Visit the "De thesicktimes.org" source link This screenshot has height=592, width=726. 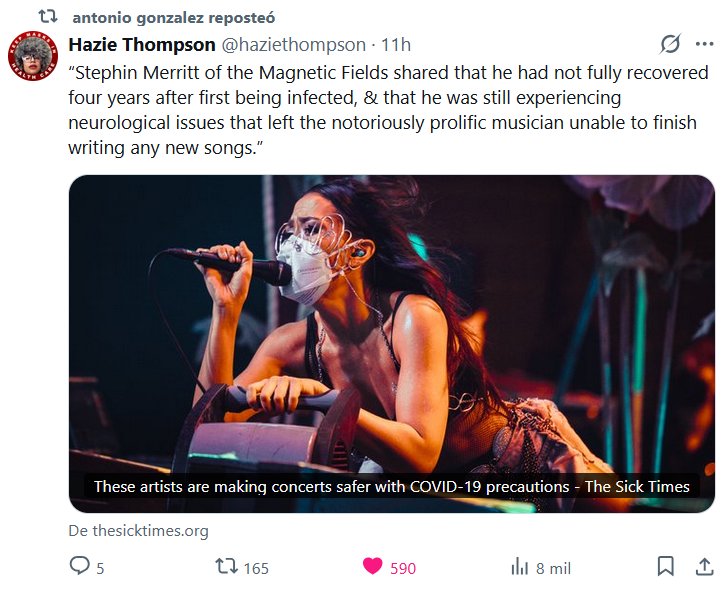[x=138, y=531]
